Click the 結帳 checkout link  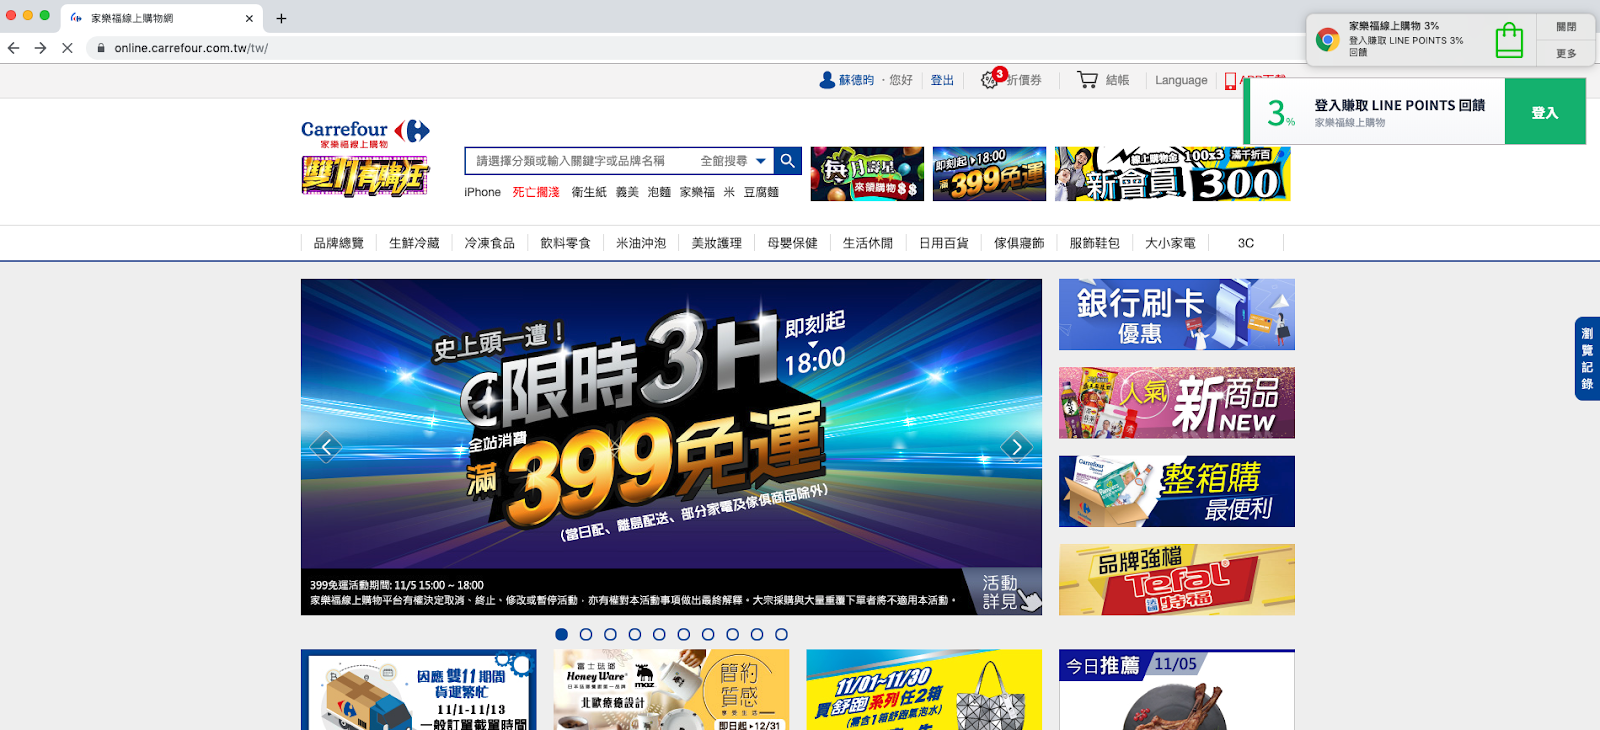(x=1117, y=80)
